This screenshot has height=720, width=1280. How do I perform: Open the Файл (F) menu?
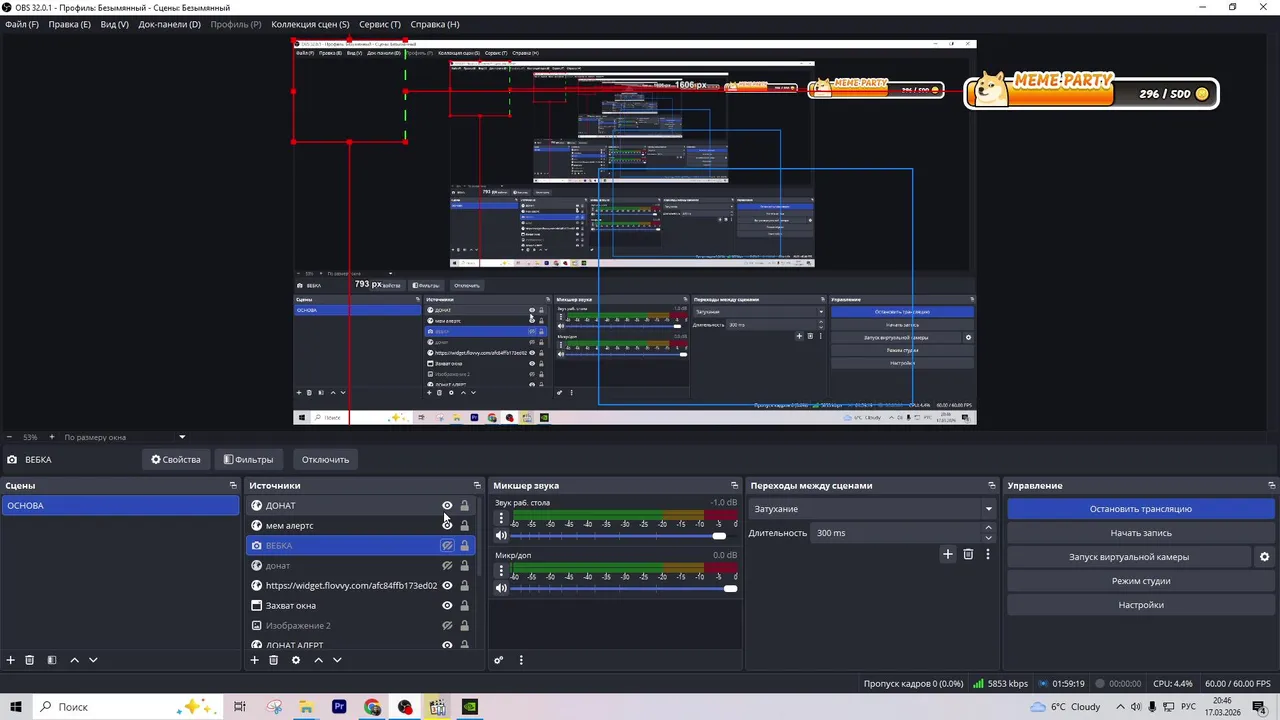click(x=22, y=24)
